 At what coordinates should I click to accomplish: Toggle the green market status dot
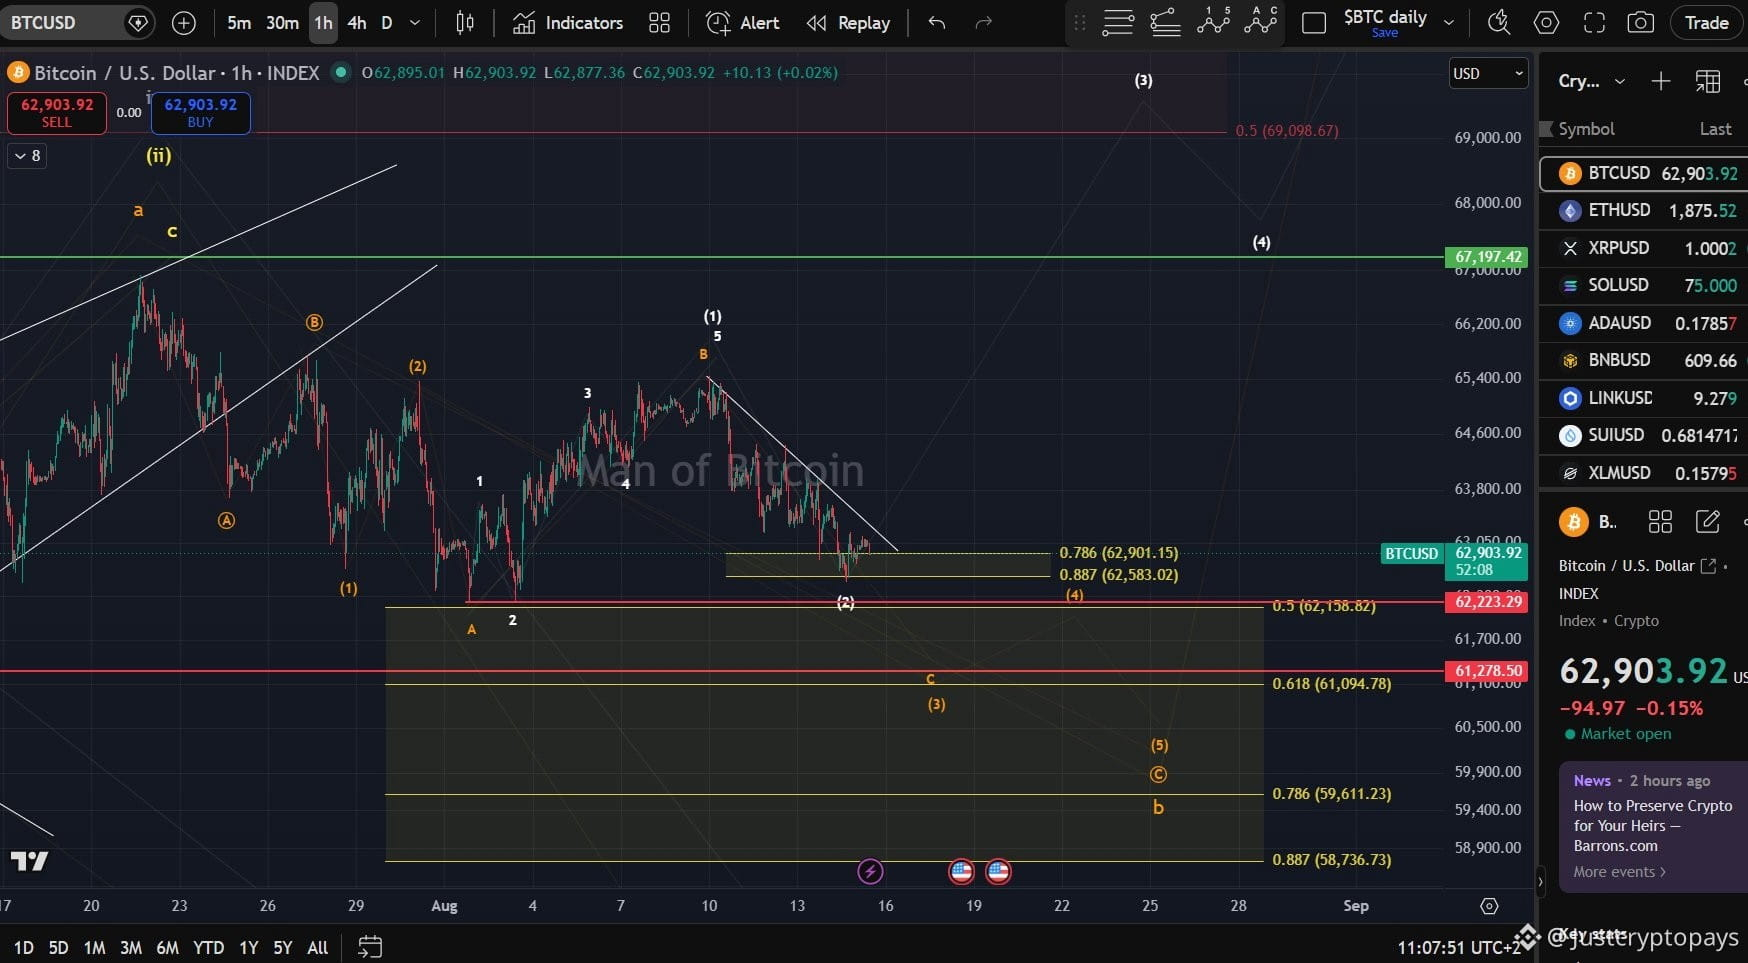(x=341, y=72)
